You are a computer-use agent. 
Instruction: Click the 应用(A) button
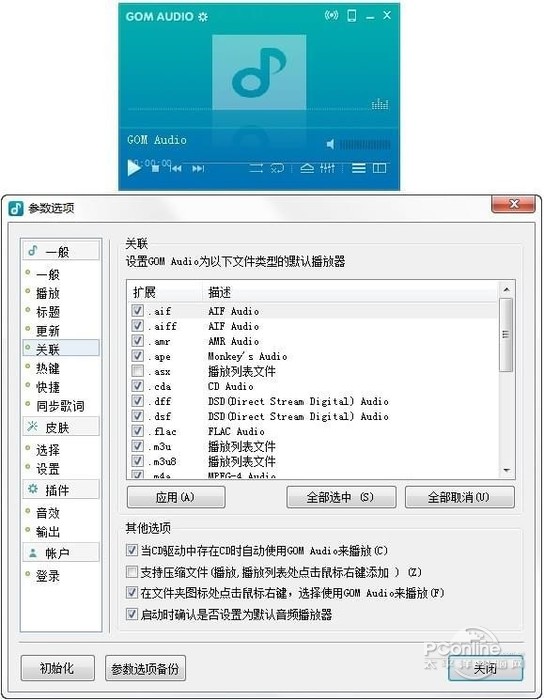(176, 497)
